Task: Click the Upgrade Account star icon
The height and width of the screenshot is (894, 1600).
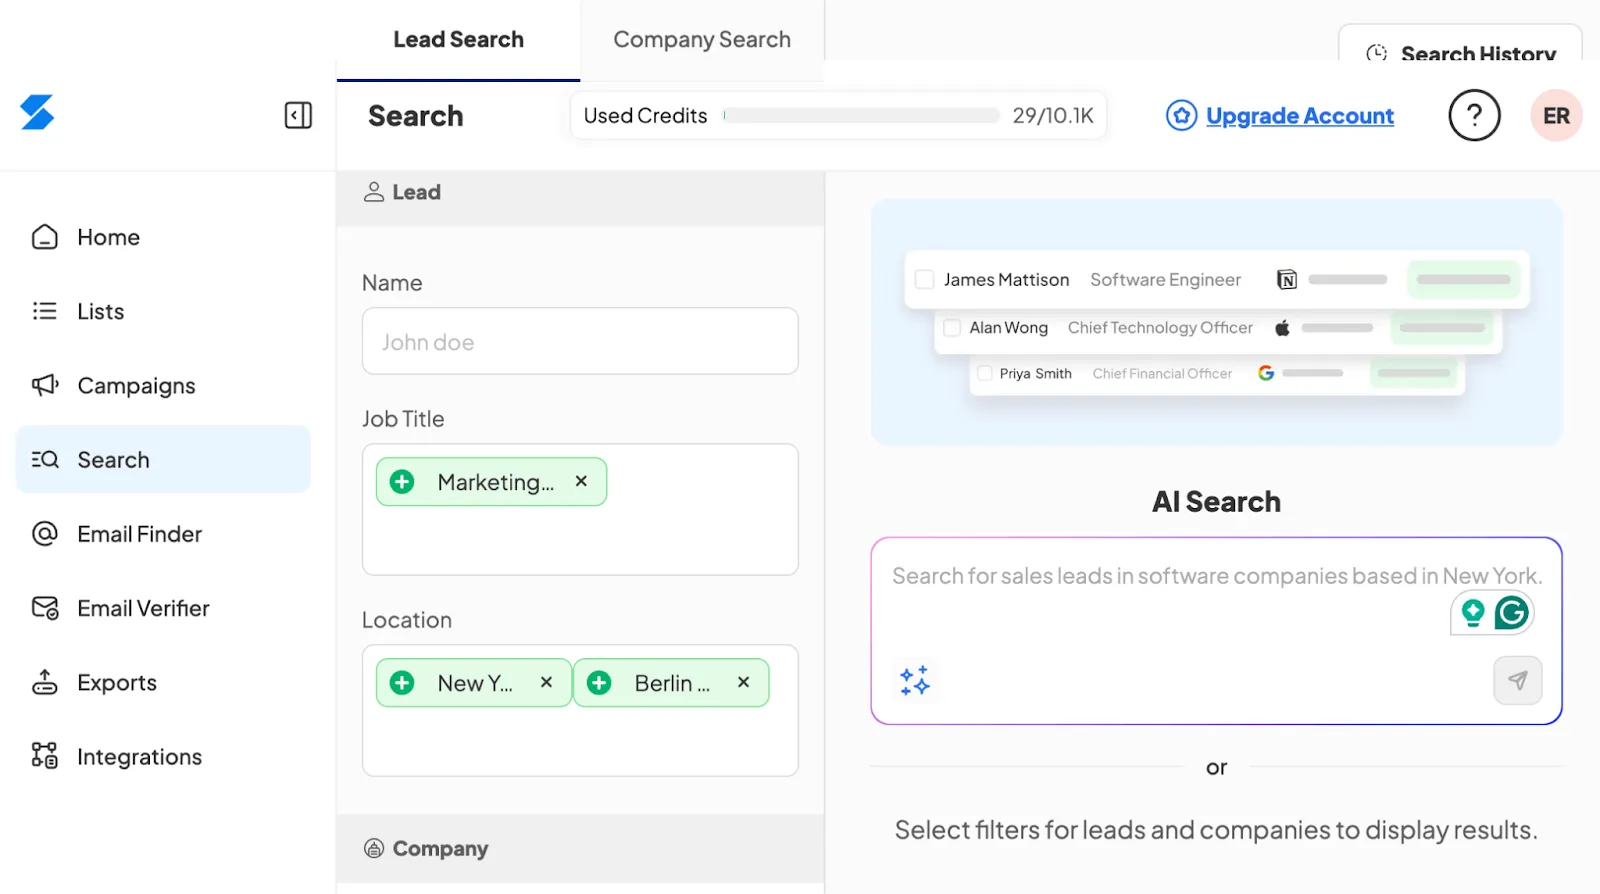Action: click(1181, 116)
